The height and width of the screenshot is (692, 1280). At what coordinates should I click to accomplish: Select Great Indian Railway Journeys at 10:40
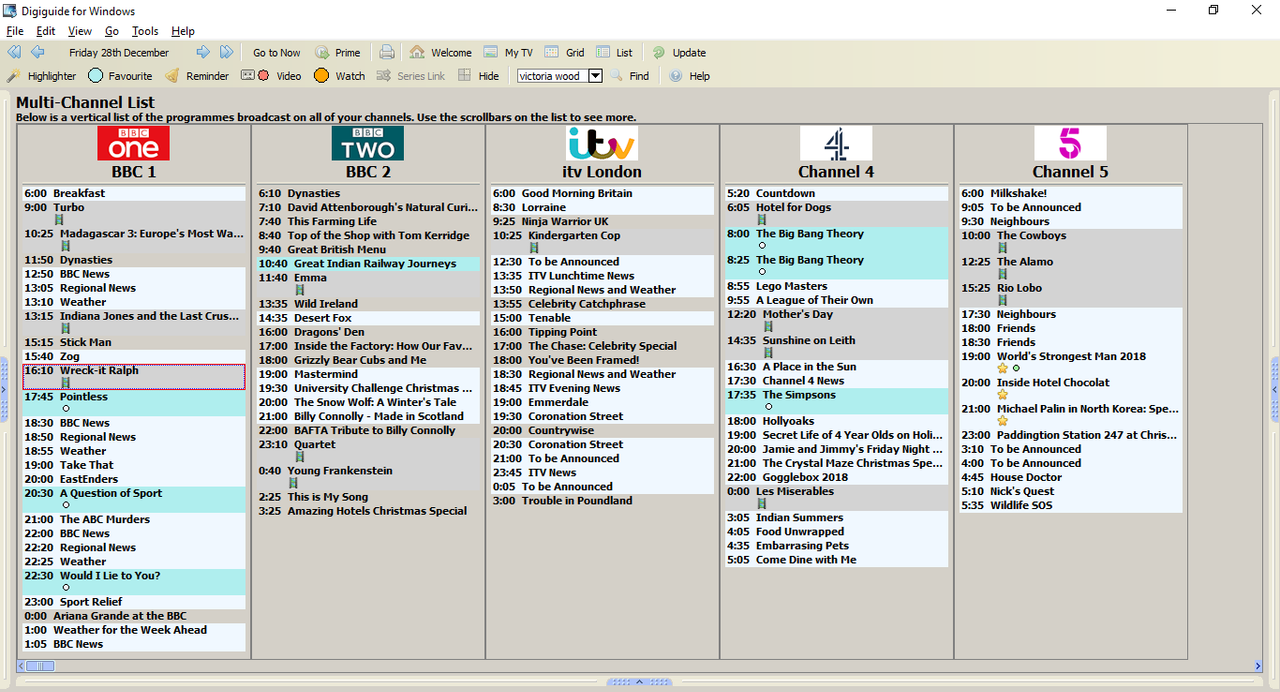click(368, 264)
